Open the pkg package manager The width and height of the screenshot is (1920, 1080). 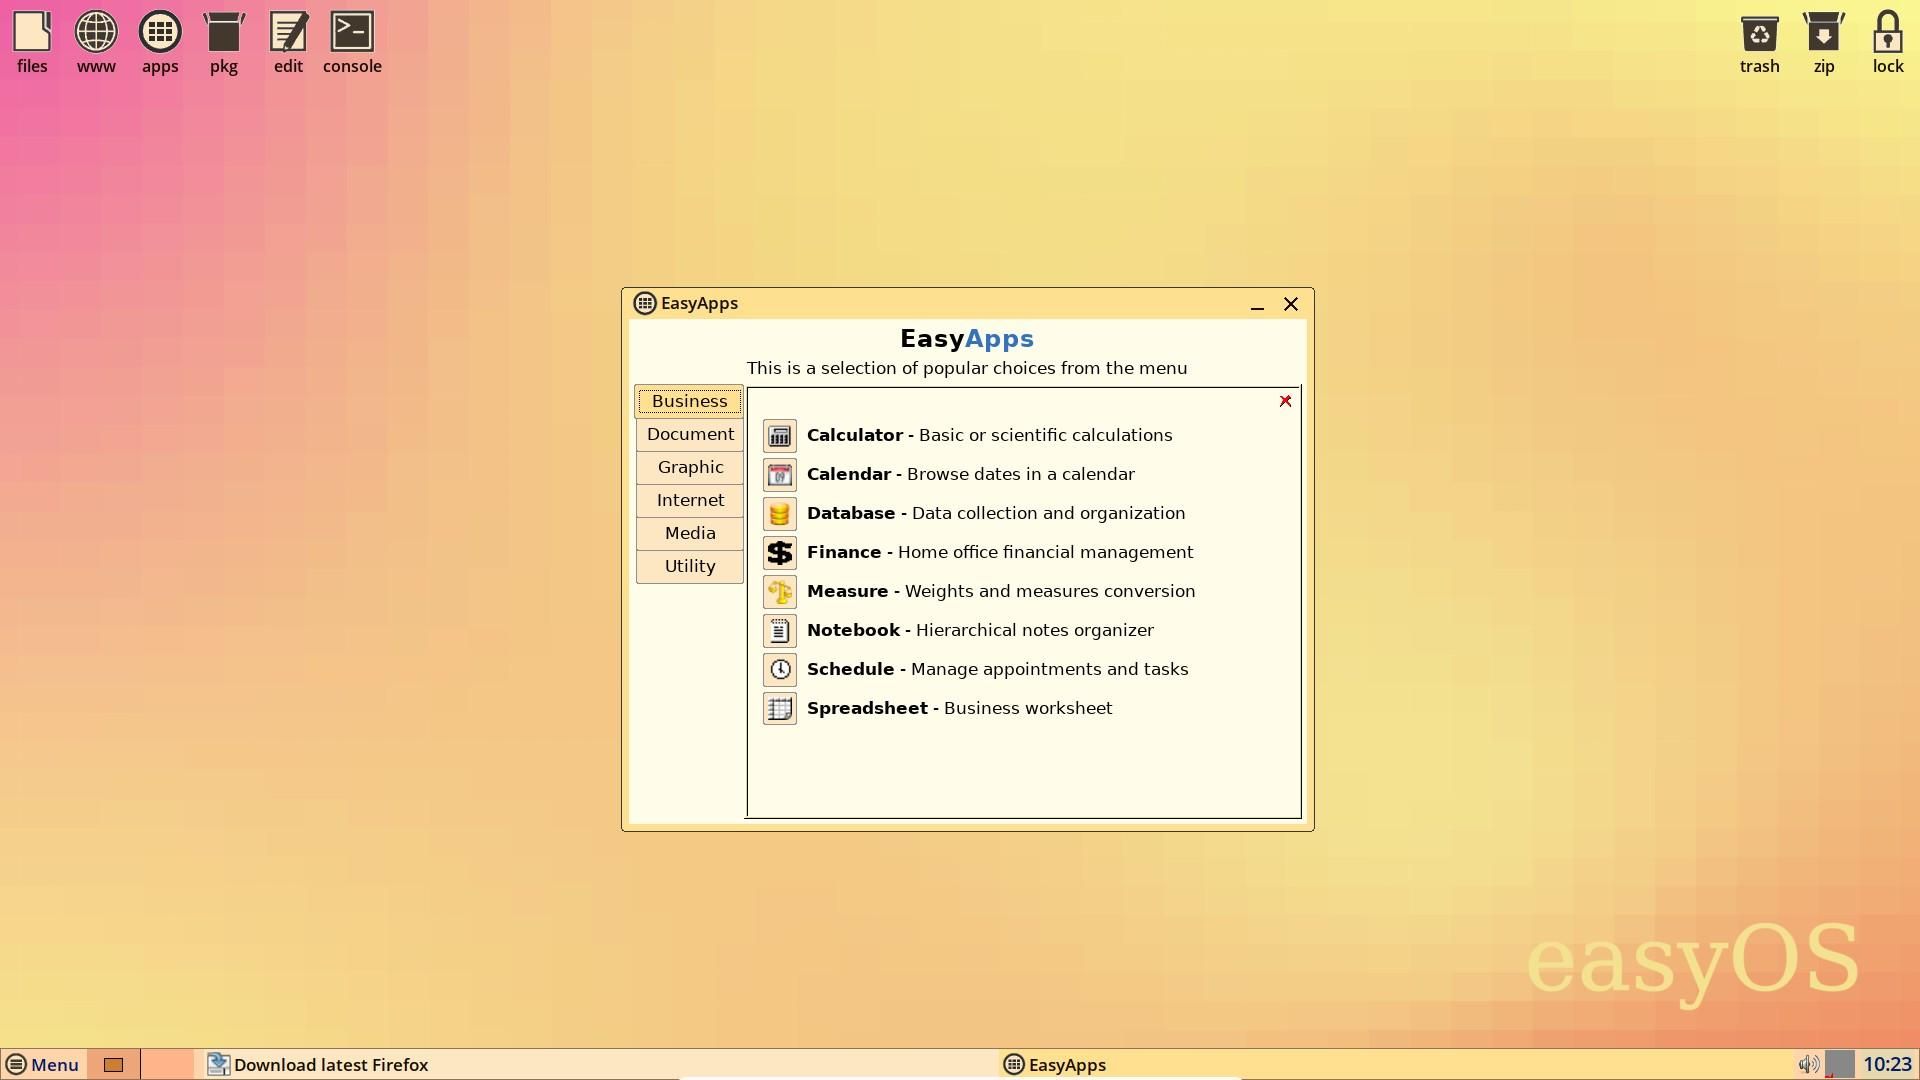coord(223,31)
